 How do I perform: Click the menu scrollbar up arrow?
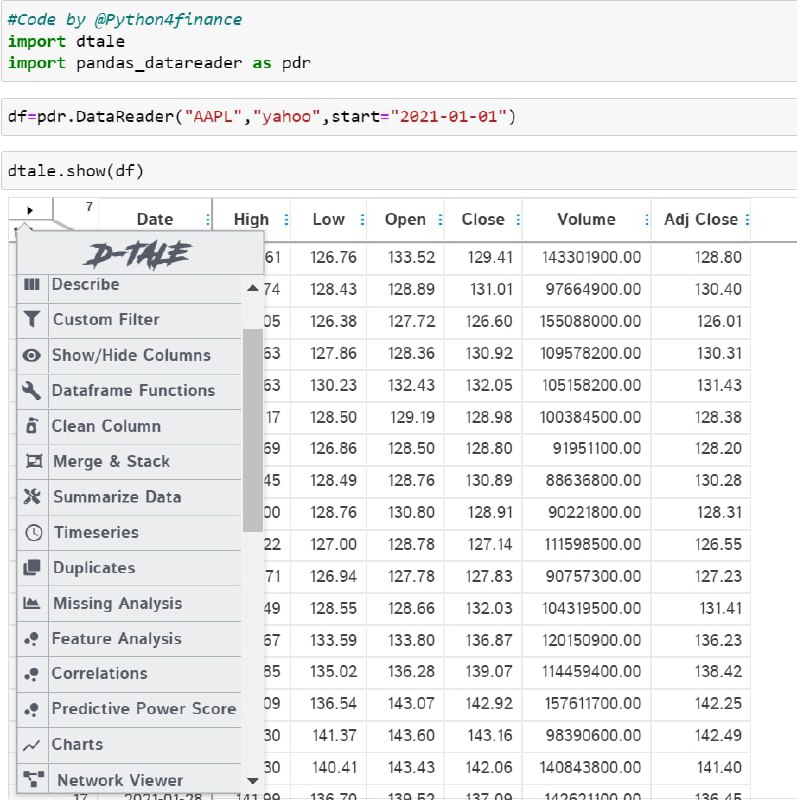click(x=253, y=288)
